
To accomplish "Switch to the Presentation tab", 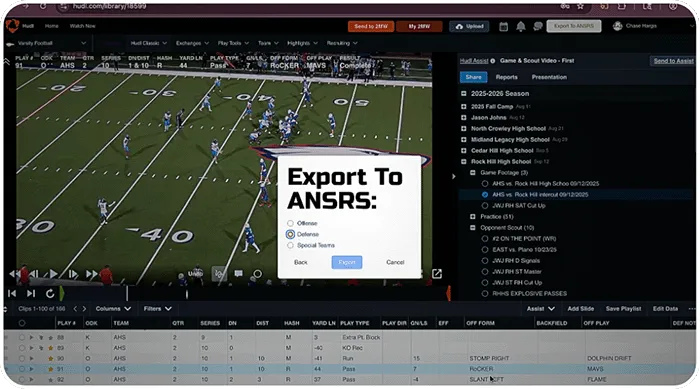I will click(x=549, y=77).
